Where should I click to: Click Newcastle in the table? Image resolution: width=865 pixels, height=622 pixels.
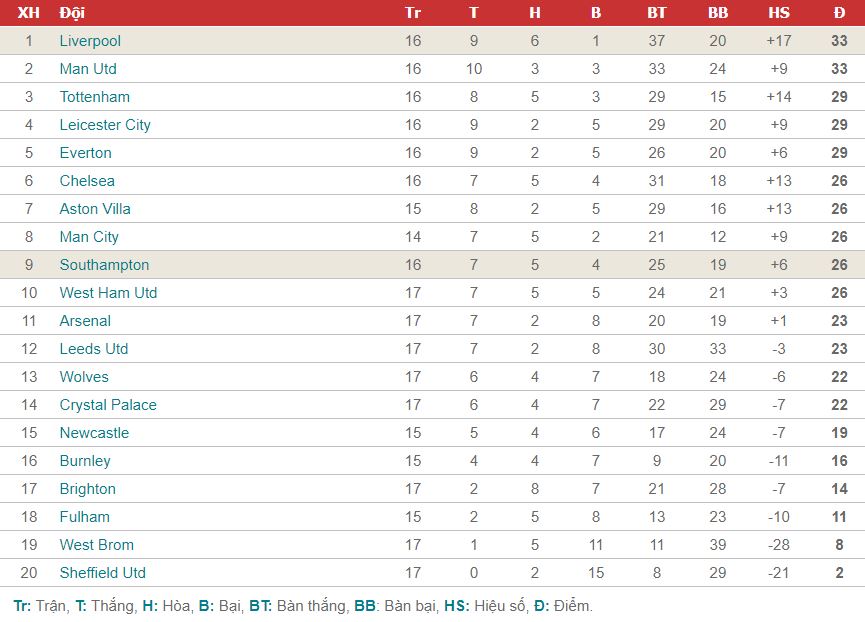pyautogui.click(x=94, y=433)
